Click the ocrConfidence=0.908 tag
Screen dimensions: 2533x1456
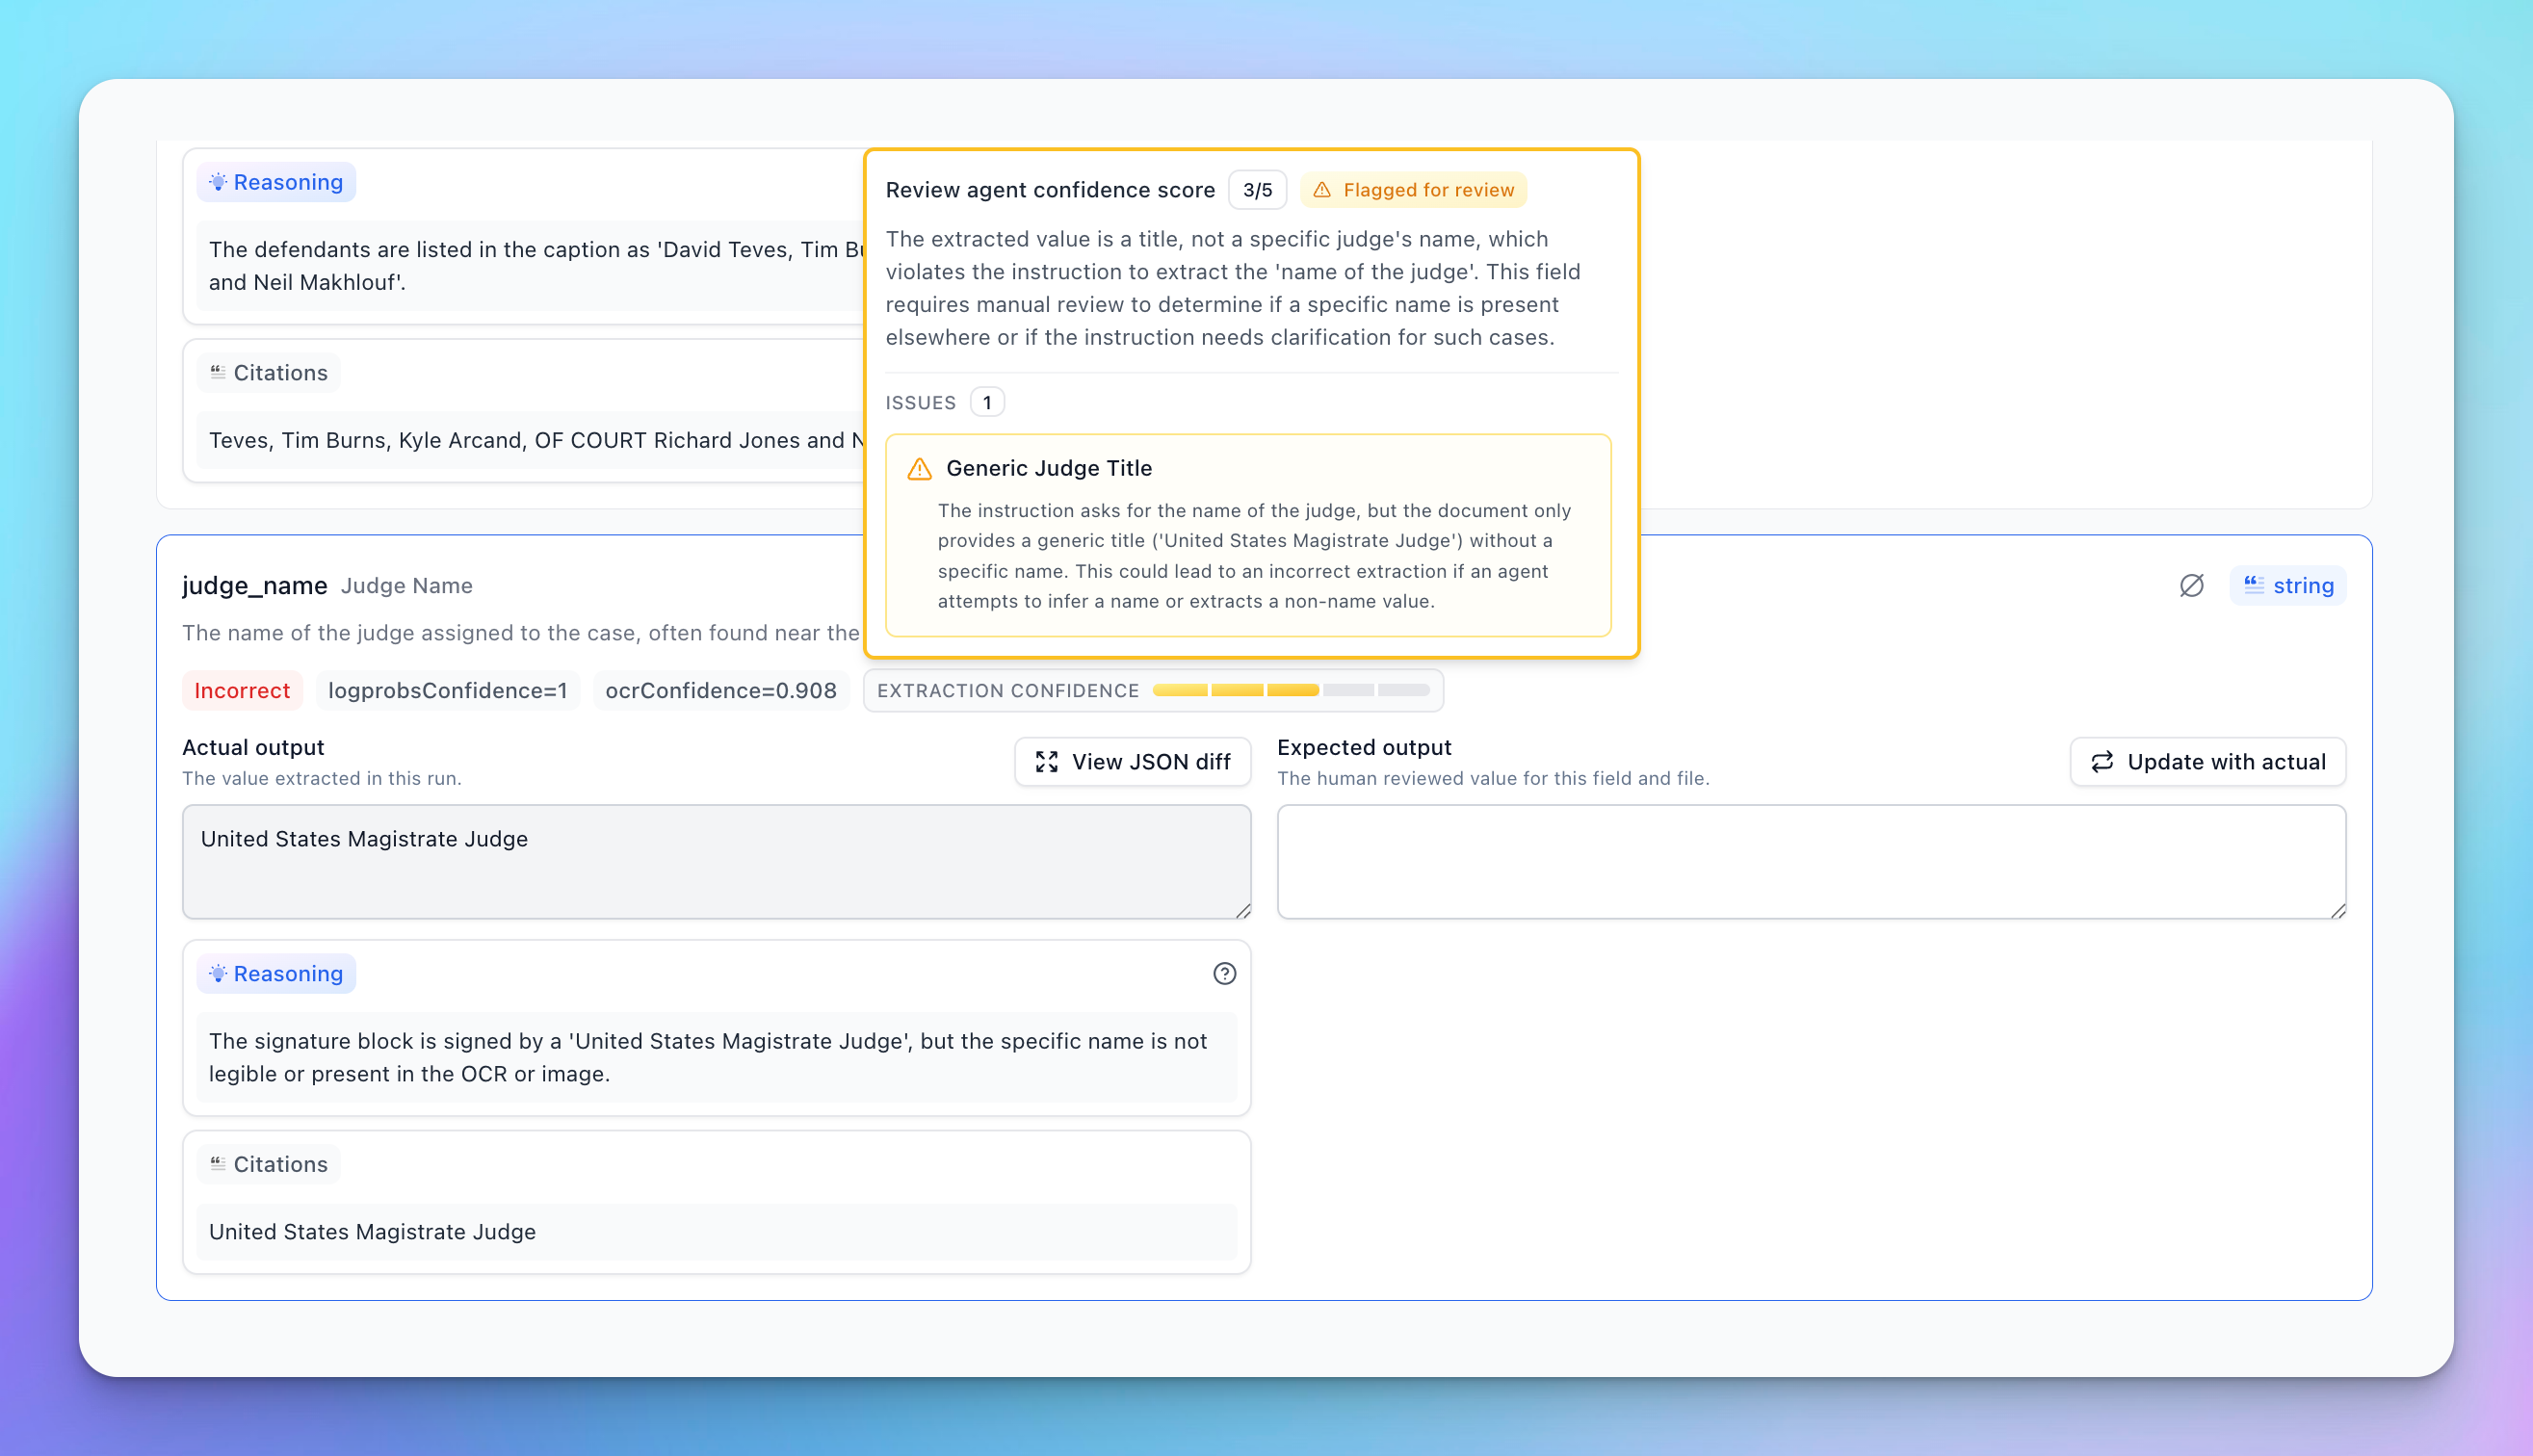pyautogui.click(x=720, y=690)
